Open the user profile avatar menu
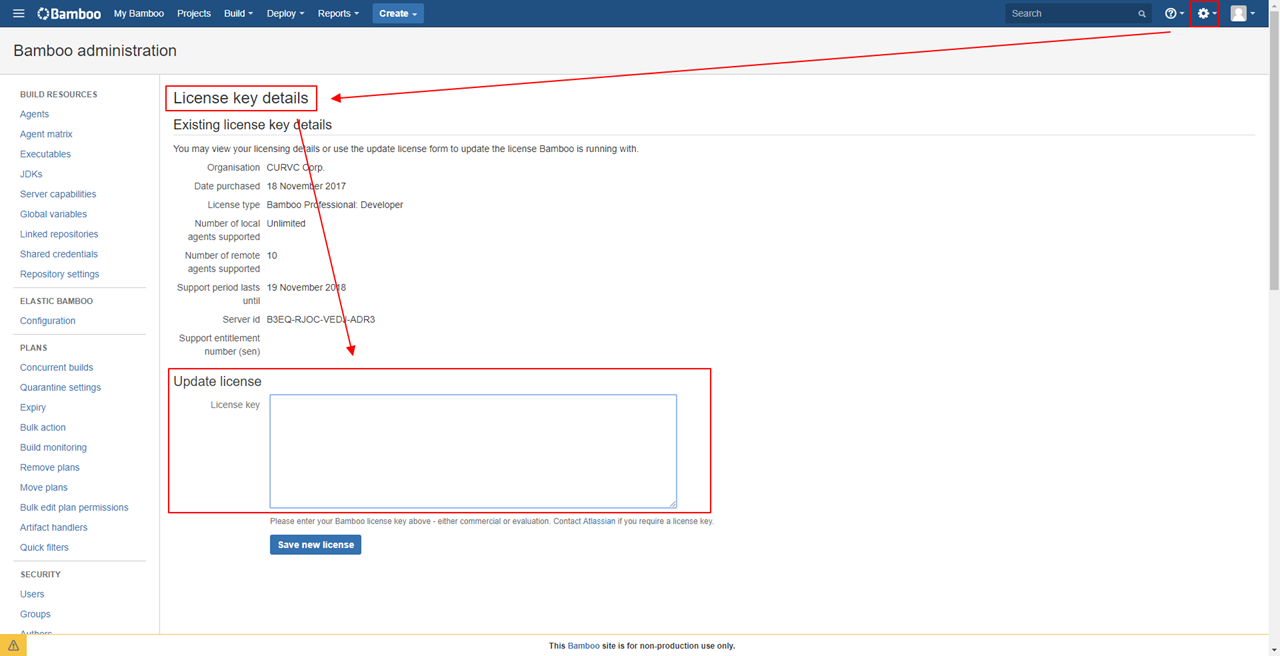The height and width of the screenshot is (656, 1280). point(1243,14)
